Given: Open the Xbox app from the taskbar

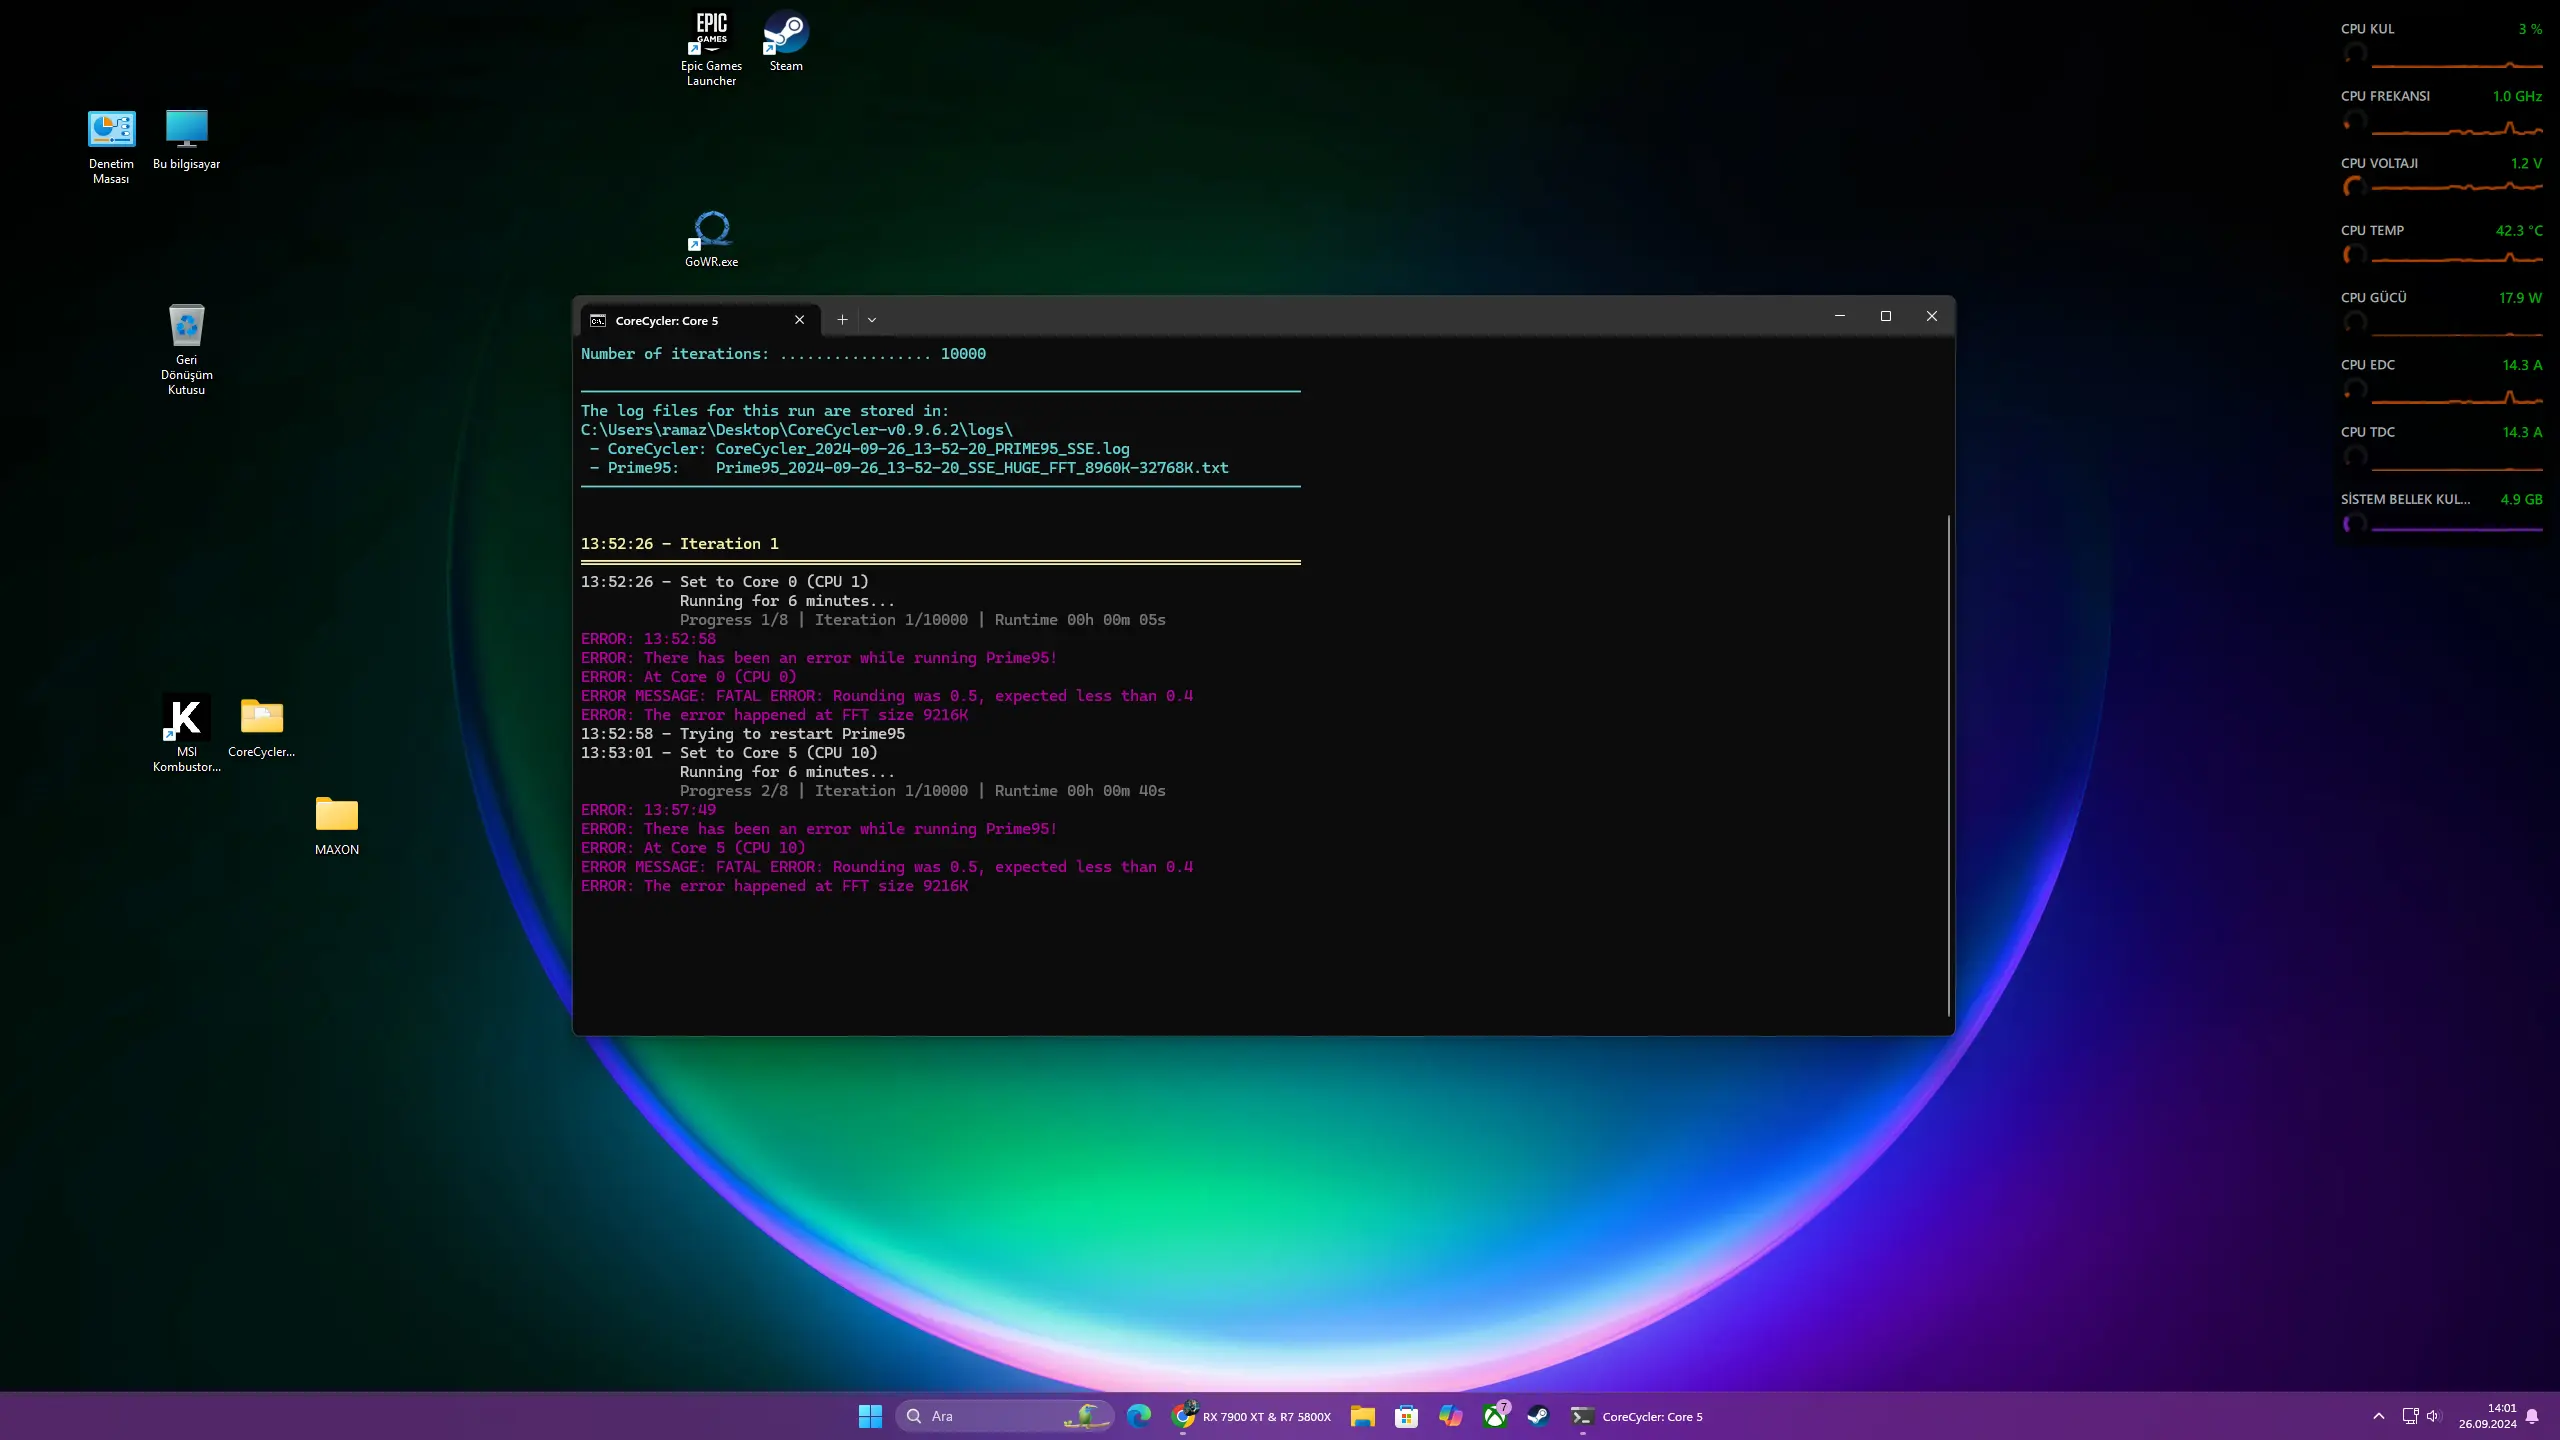Looking at the screenshot, I should (x=1495, y=1416).
